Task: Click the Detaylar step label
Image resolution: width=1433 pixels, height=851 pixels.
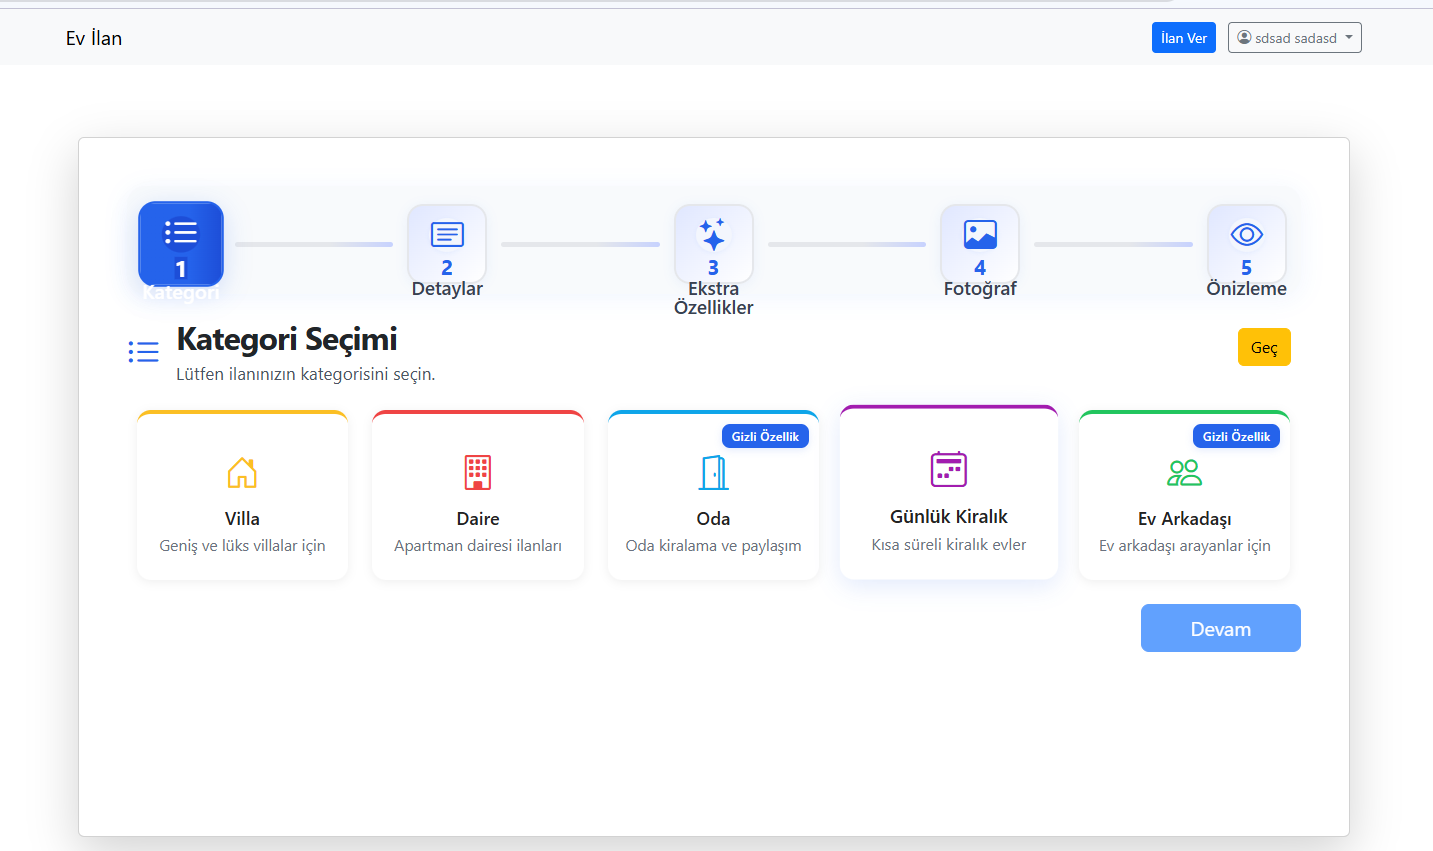Action: click(x=447, y=288)
